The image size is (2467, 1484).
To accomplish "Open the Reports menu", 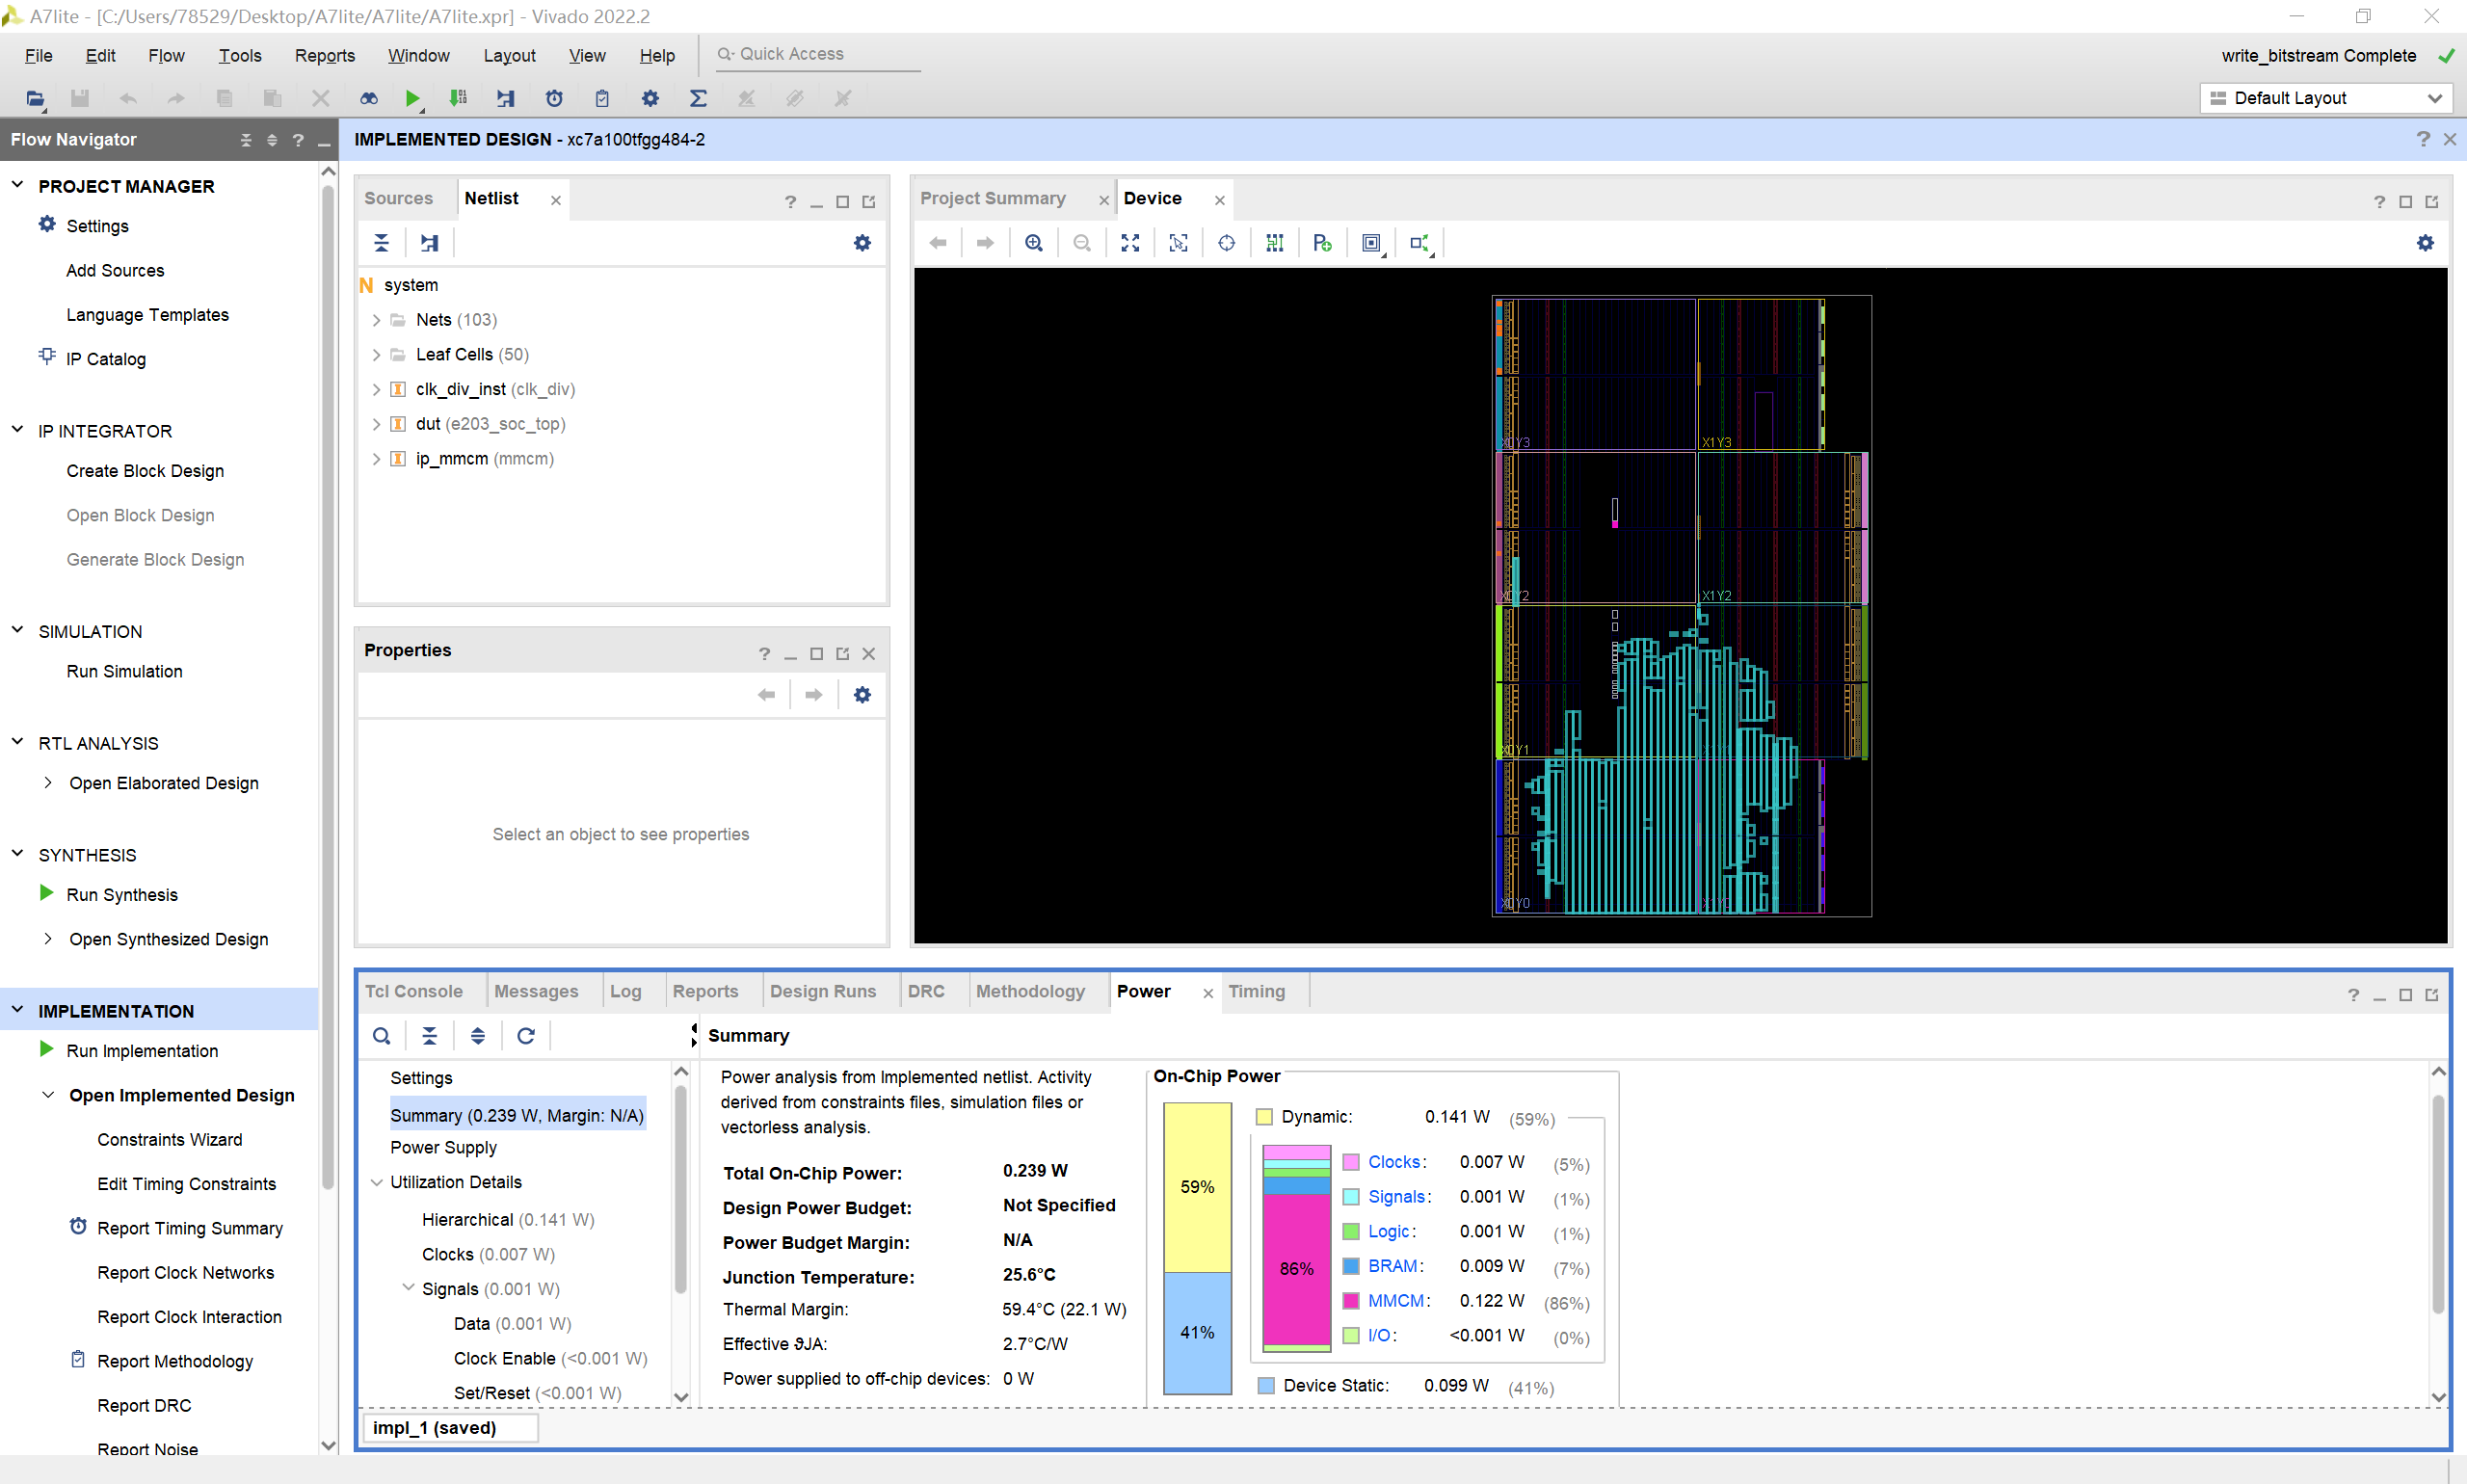I will 324,56.
